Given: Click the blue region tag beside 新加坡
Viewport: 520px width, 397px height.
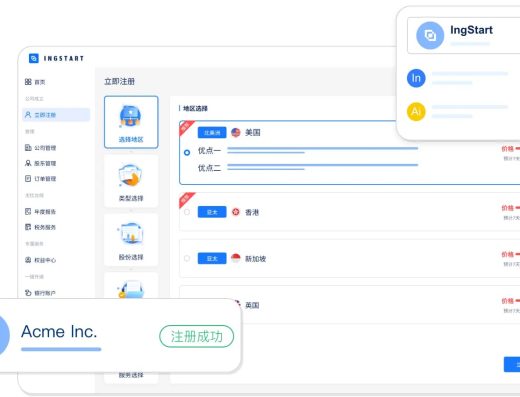Looking at the screenshot, I should [x=212, y=258].
